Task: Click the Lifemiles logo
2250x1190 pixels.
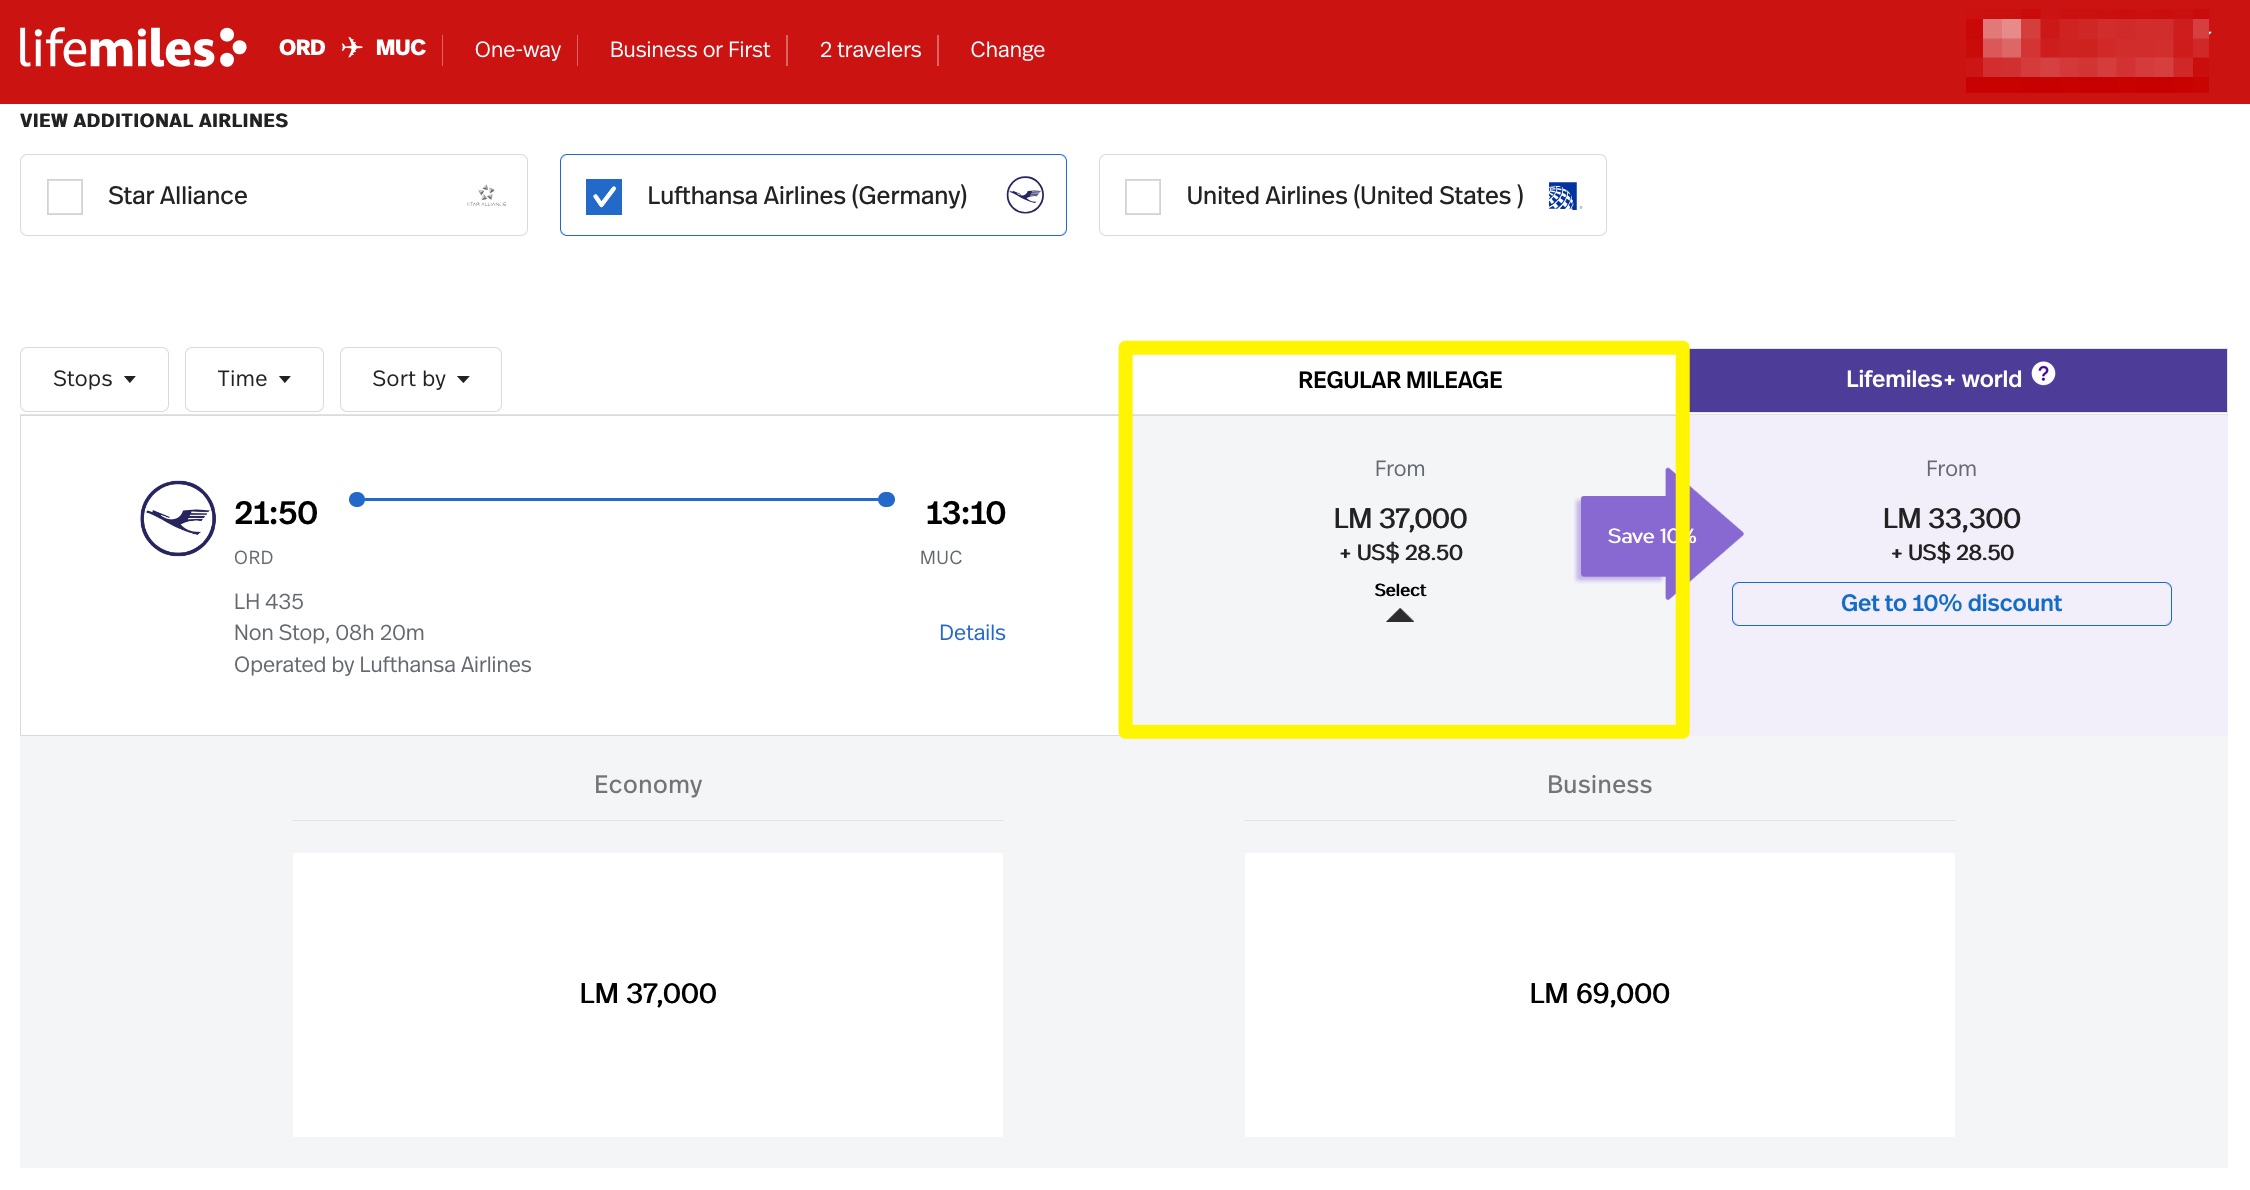Action: pyautogui.click(x=132, y=48)
